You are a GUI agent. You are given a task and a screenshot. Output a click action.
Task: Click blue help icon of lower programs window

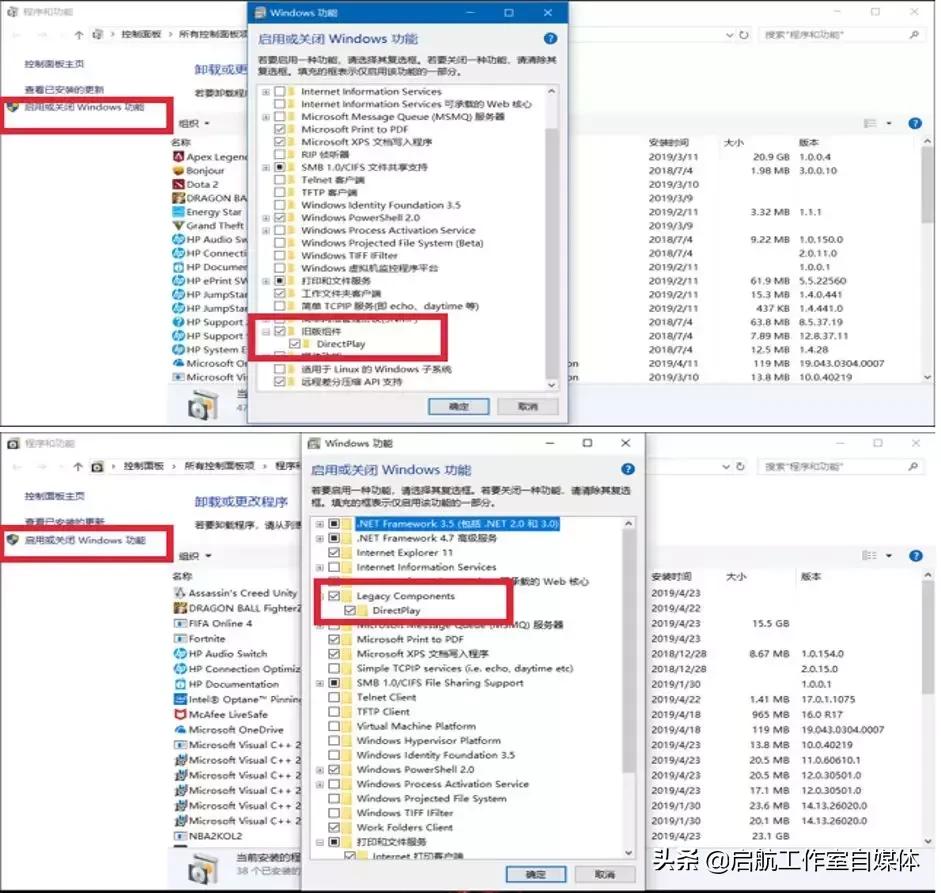click(x=915, y=555)
